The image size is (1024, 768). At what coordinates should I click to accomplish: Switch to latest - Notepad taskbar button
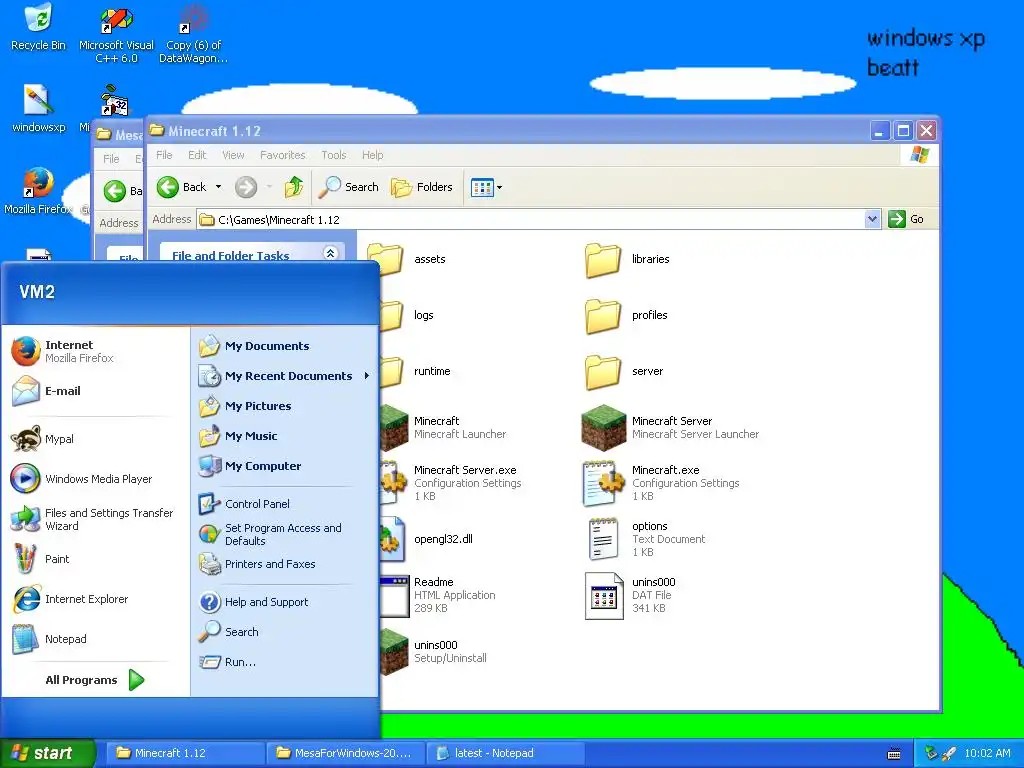[x=507, y=753]
